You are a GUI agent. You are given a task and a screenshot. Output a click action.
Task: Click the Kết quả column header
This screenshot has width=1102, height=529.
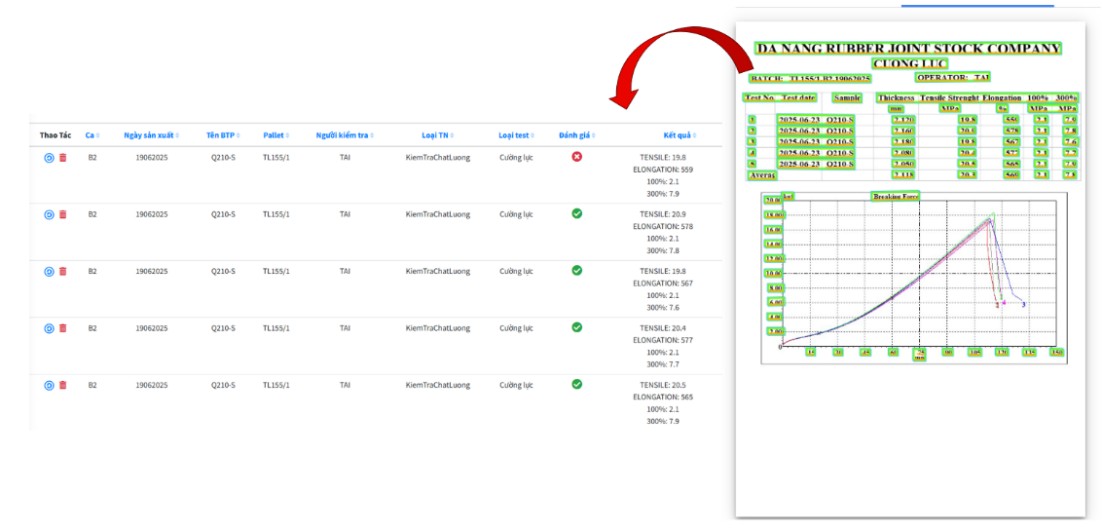point(677,135)
